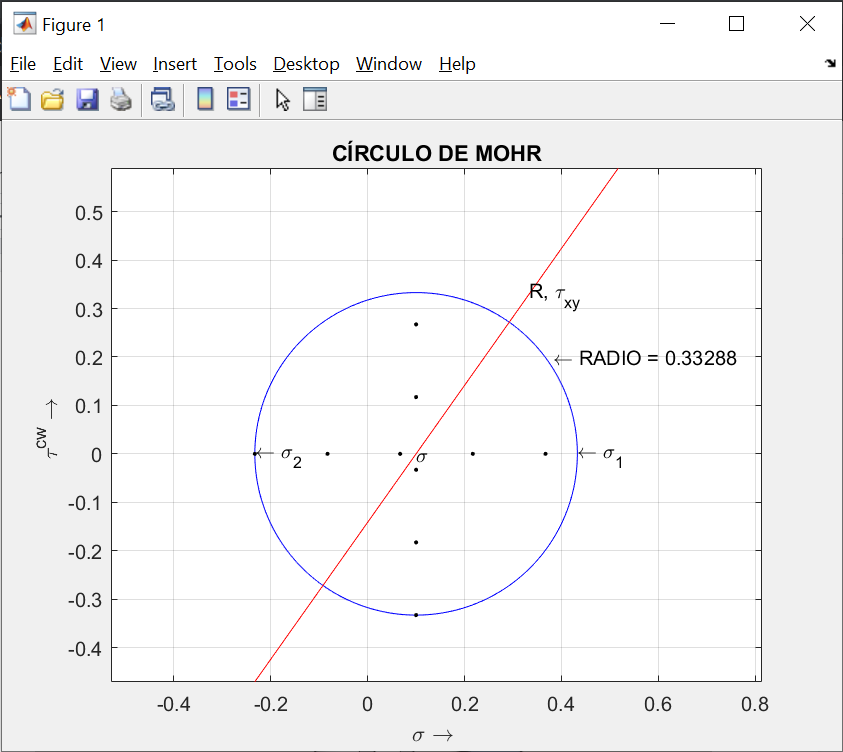Insert a colorbar from the toolbar

pos(205,99)
